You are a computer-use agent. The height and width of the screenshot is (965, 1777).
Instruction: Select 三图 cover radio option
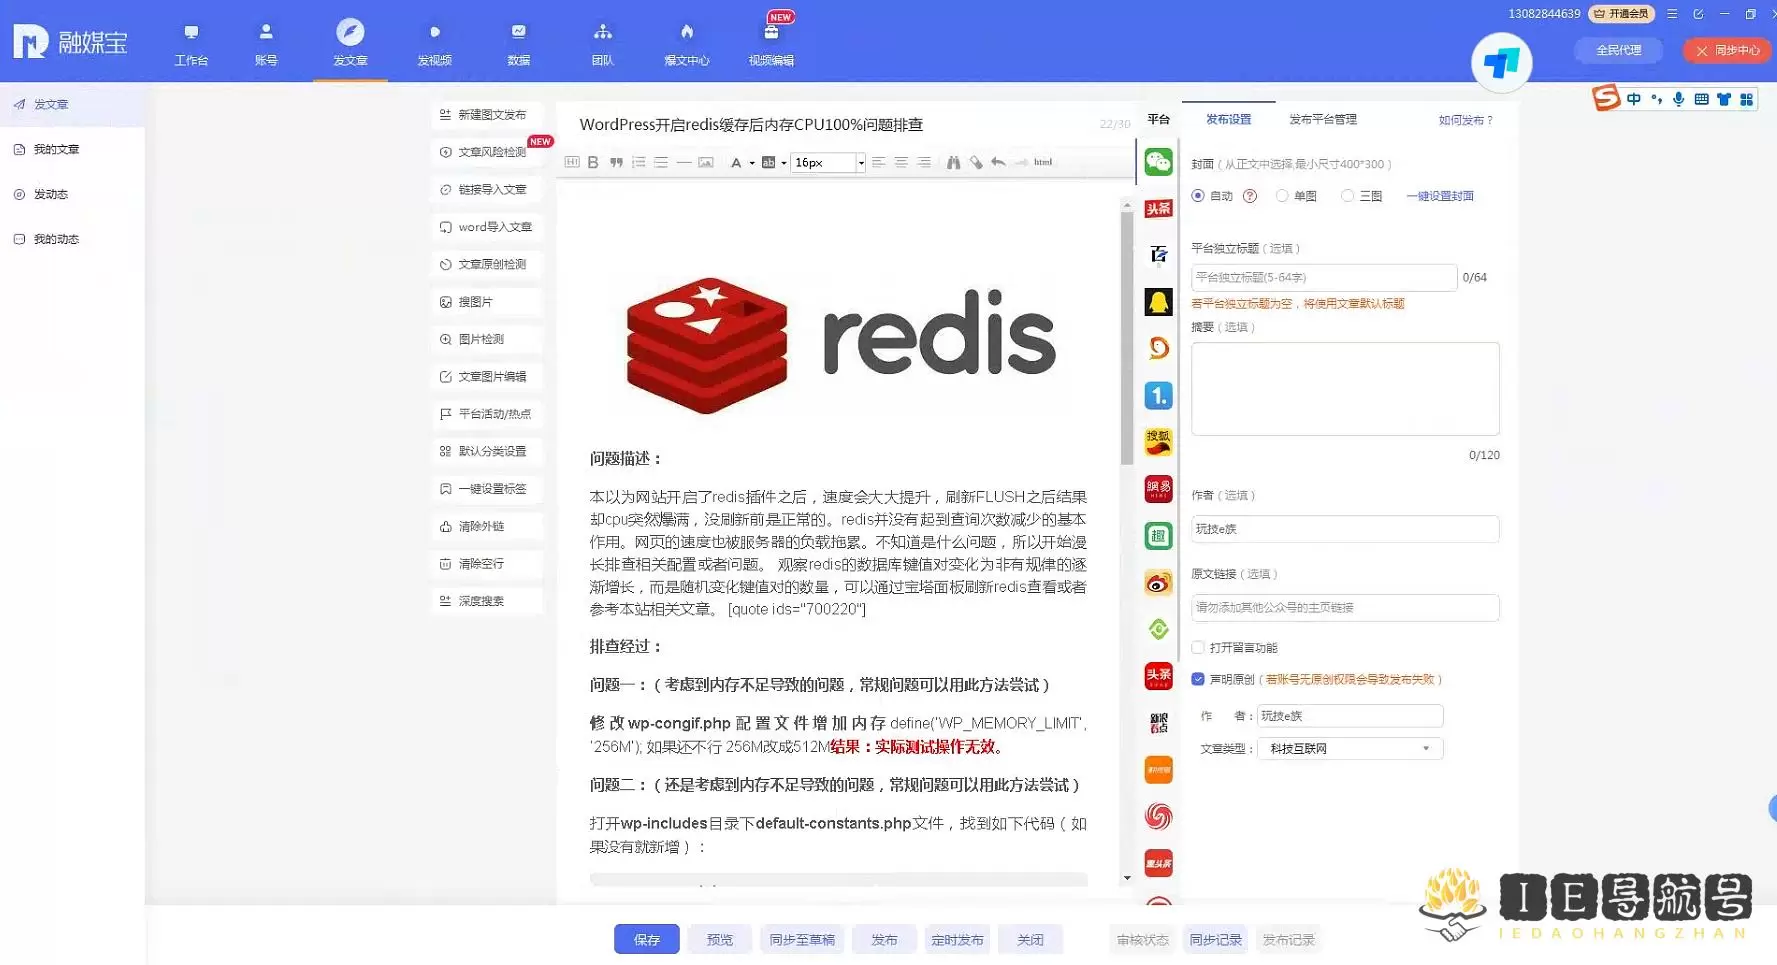pyautogui.click(x=1348, y=196)
